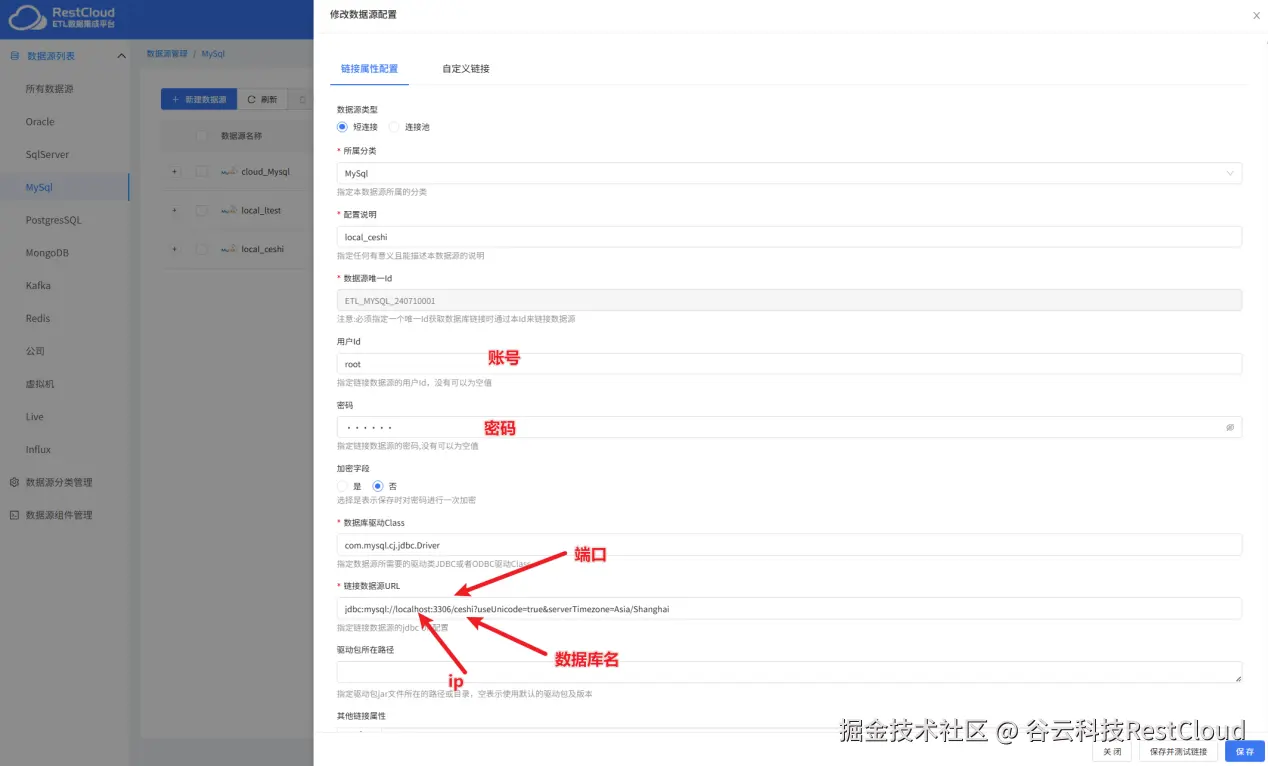Open 数据源组件管理 menu
The image size is (1268, 766).
point(58,515)
